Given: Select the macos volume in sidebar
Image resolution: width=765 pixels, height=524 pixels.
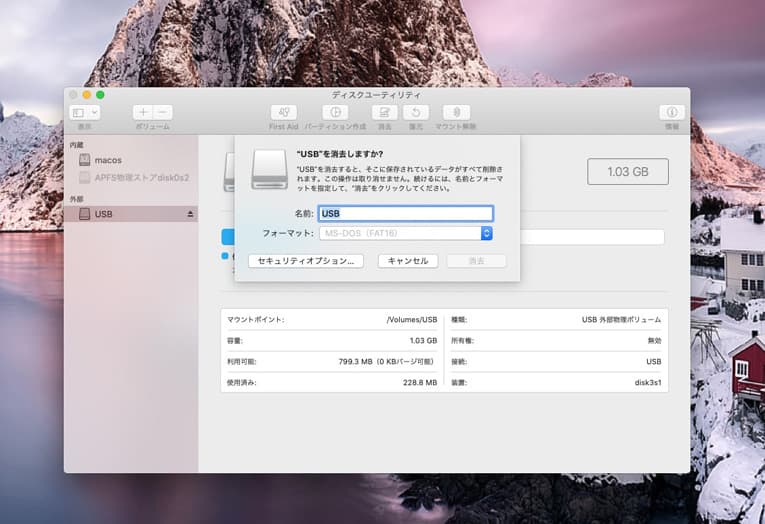Looking at the screenshot, I should pyautogui.click(x=107, y=160).
